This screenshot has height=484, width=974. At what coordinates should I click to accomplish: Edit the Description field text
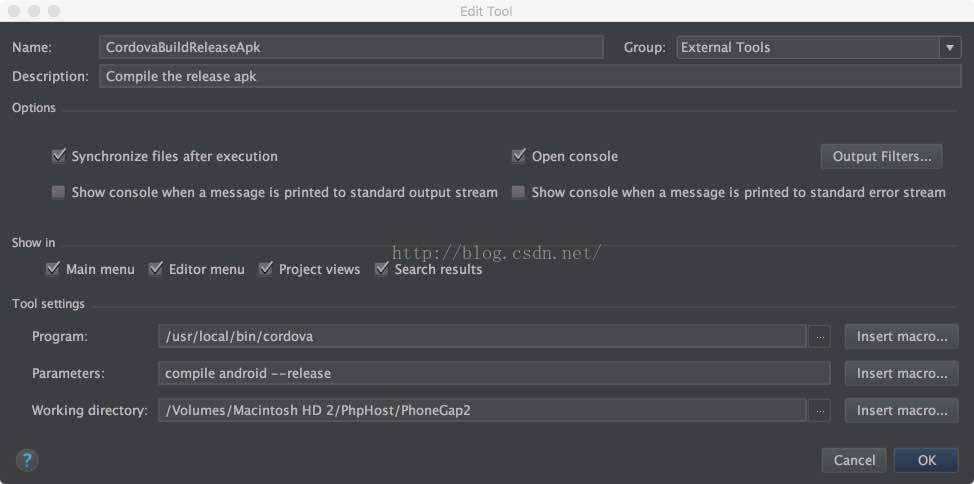pyautogui.click(x=530, y=76)
